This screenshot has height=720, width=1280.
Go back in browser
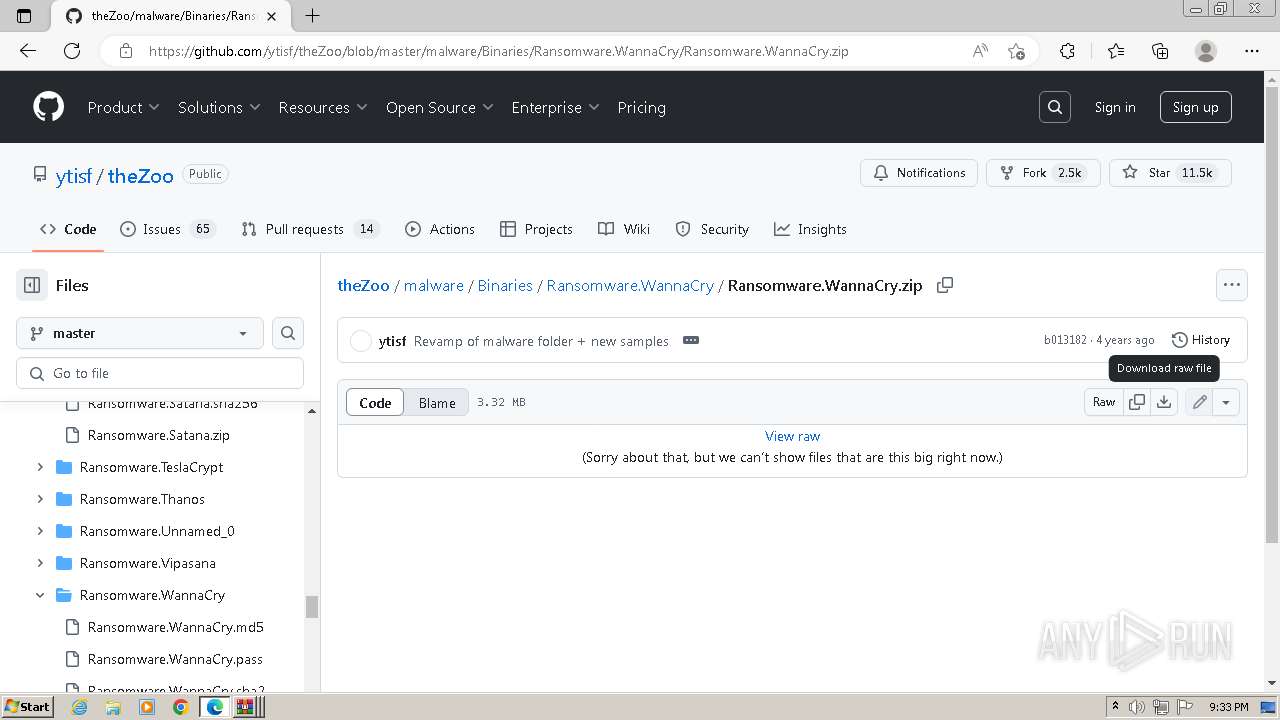(28, 51)
